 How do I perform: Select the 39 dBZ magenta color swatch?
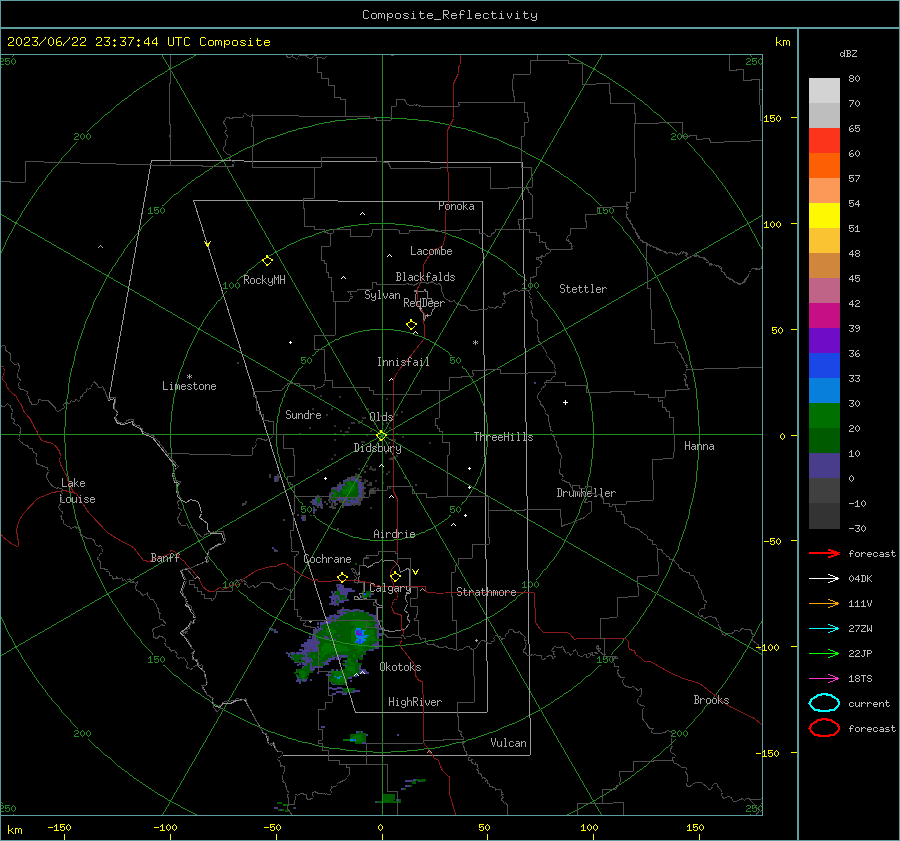pos(824,316)
